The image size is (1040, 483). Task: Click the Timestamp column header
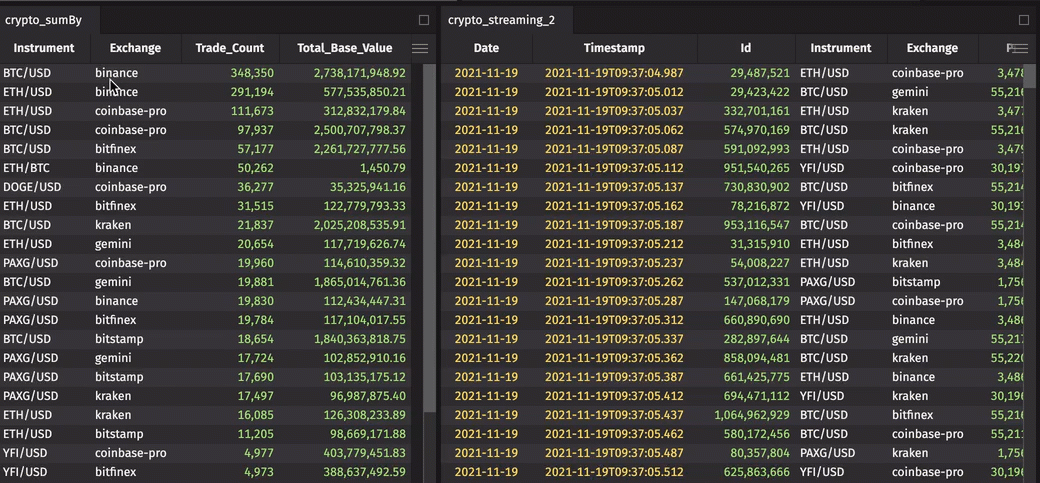tap(614, 48)
